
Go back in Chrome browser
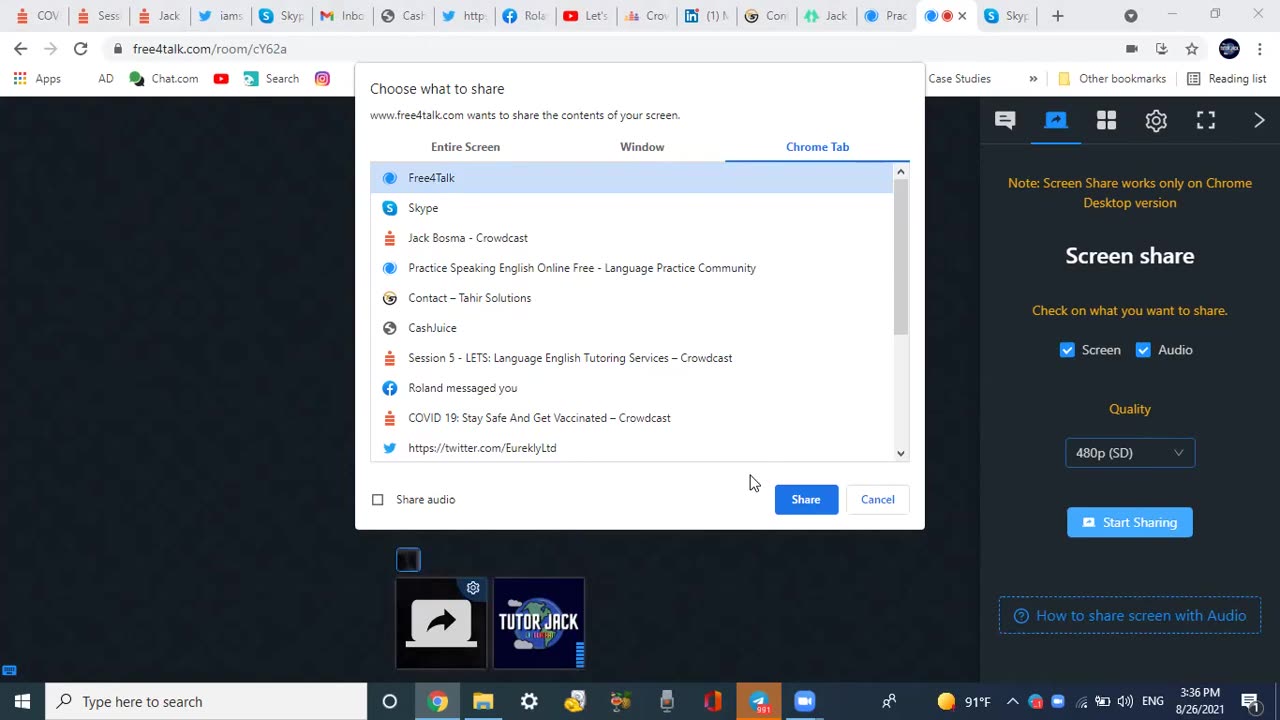[21, 49]
